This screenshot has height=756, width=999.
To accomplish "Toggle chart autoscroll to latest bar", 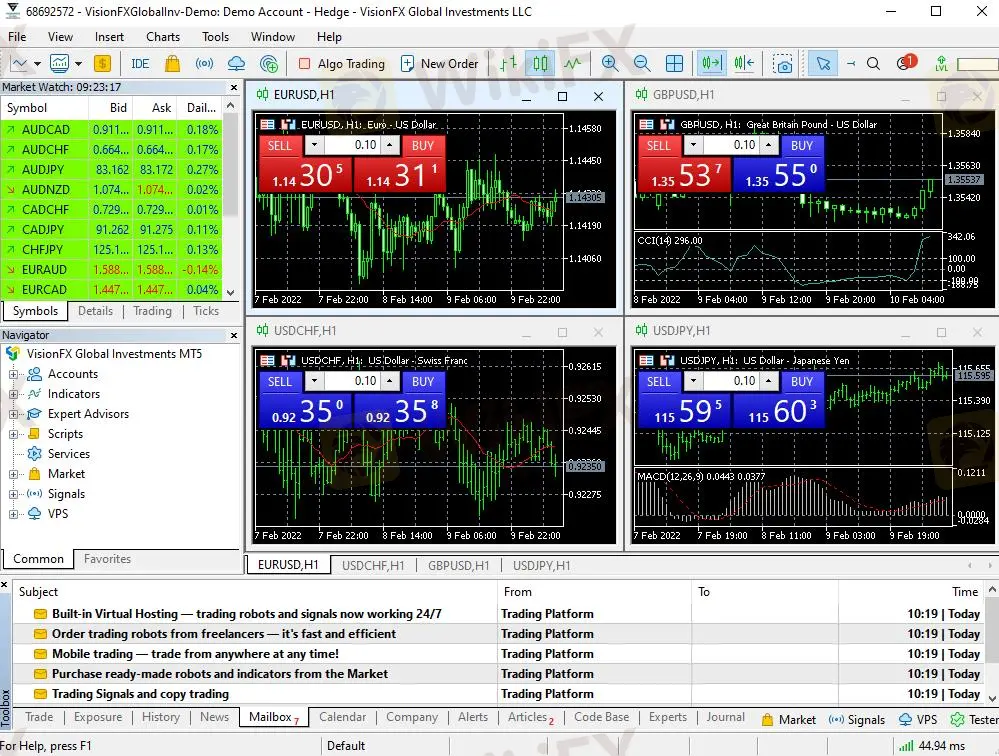I will (712, 64).
